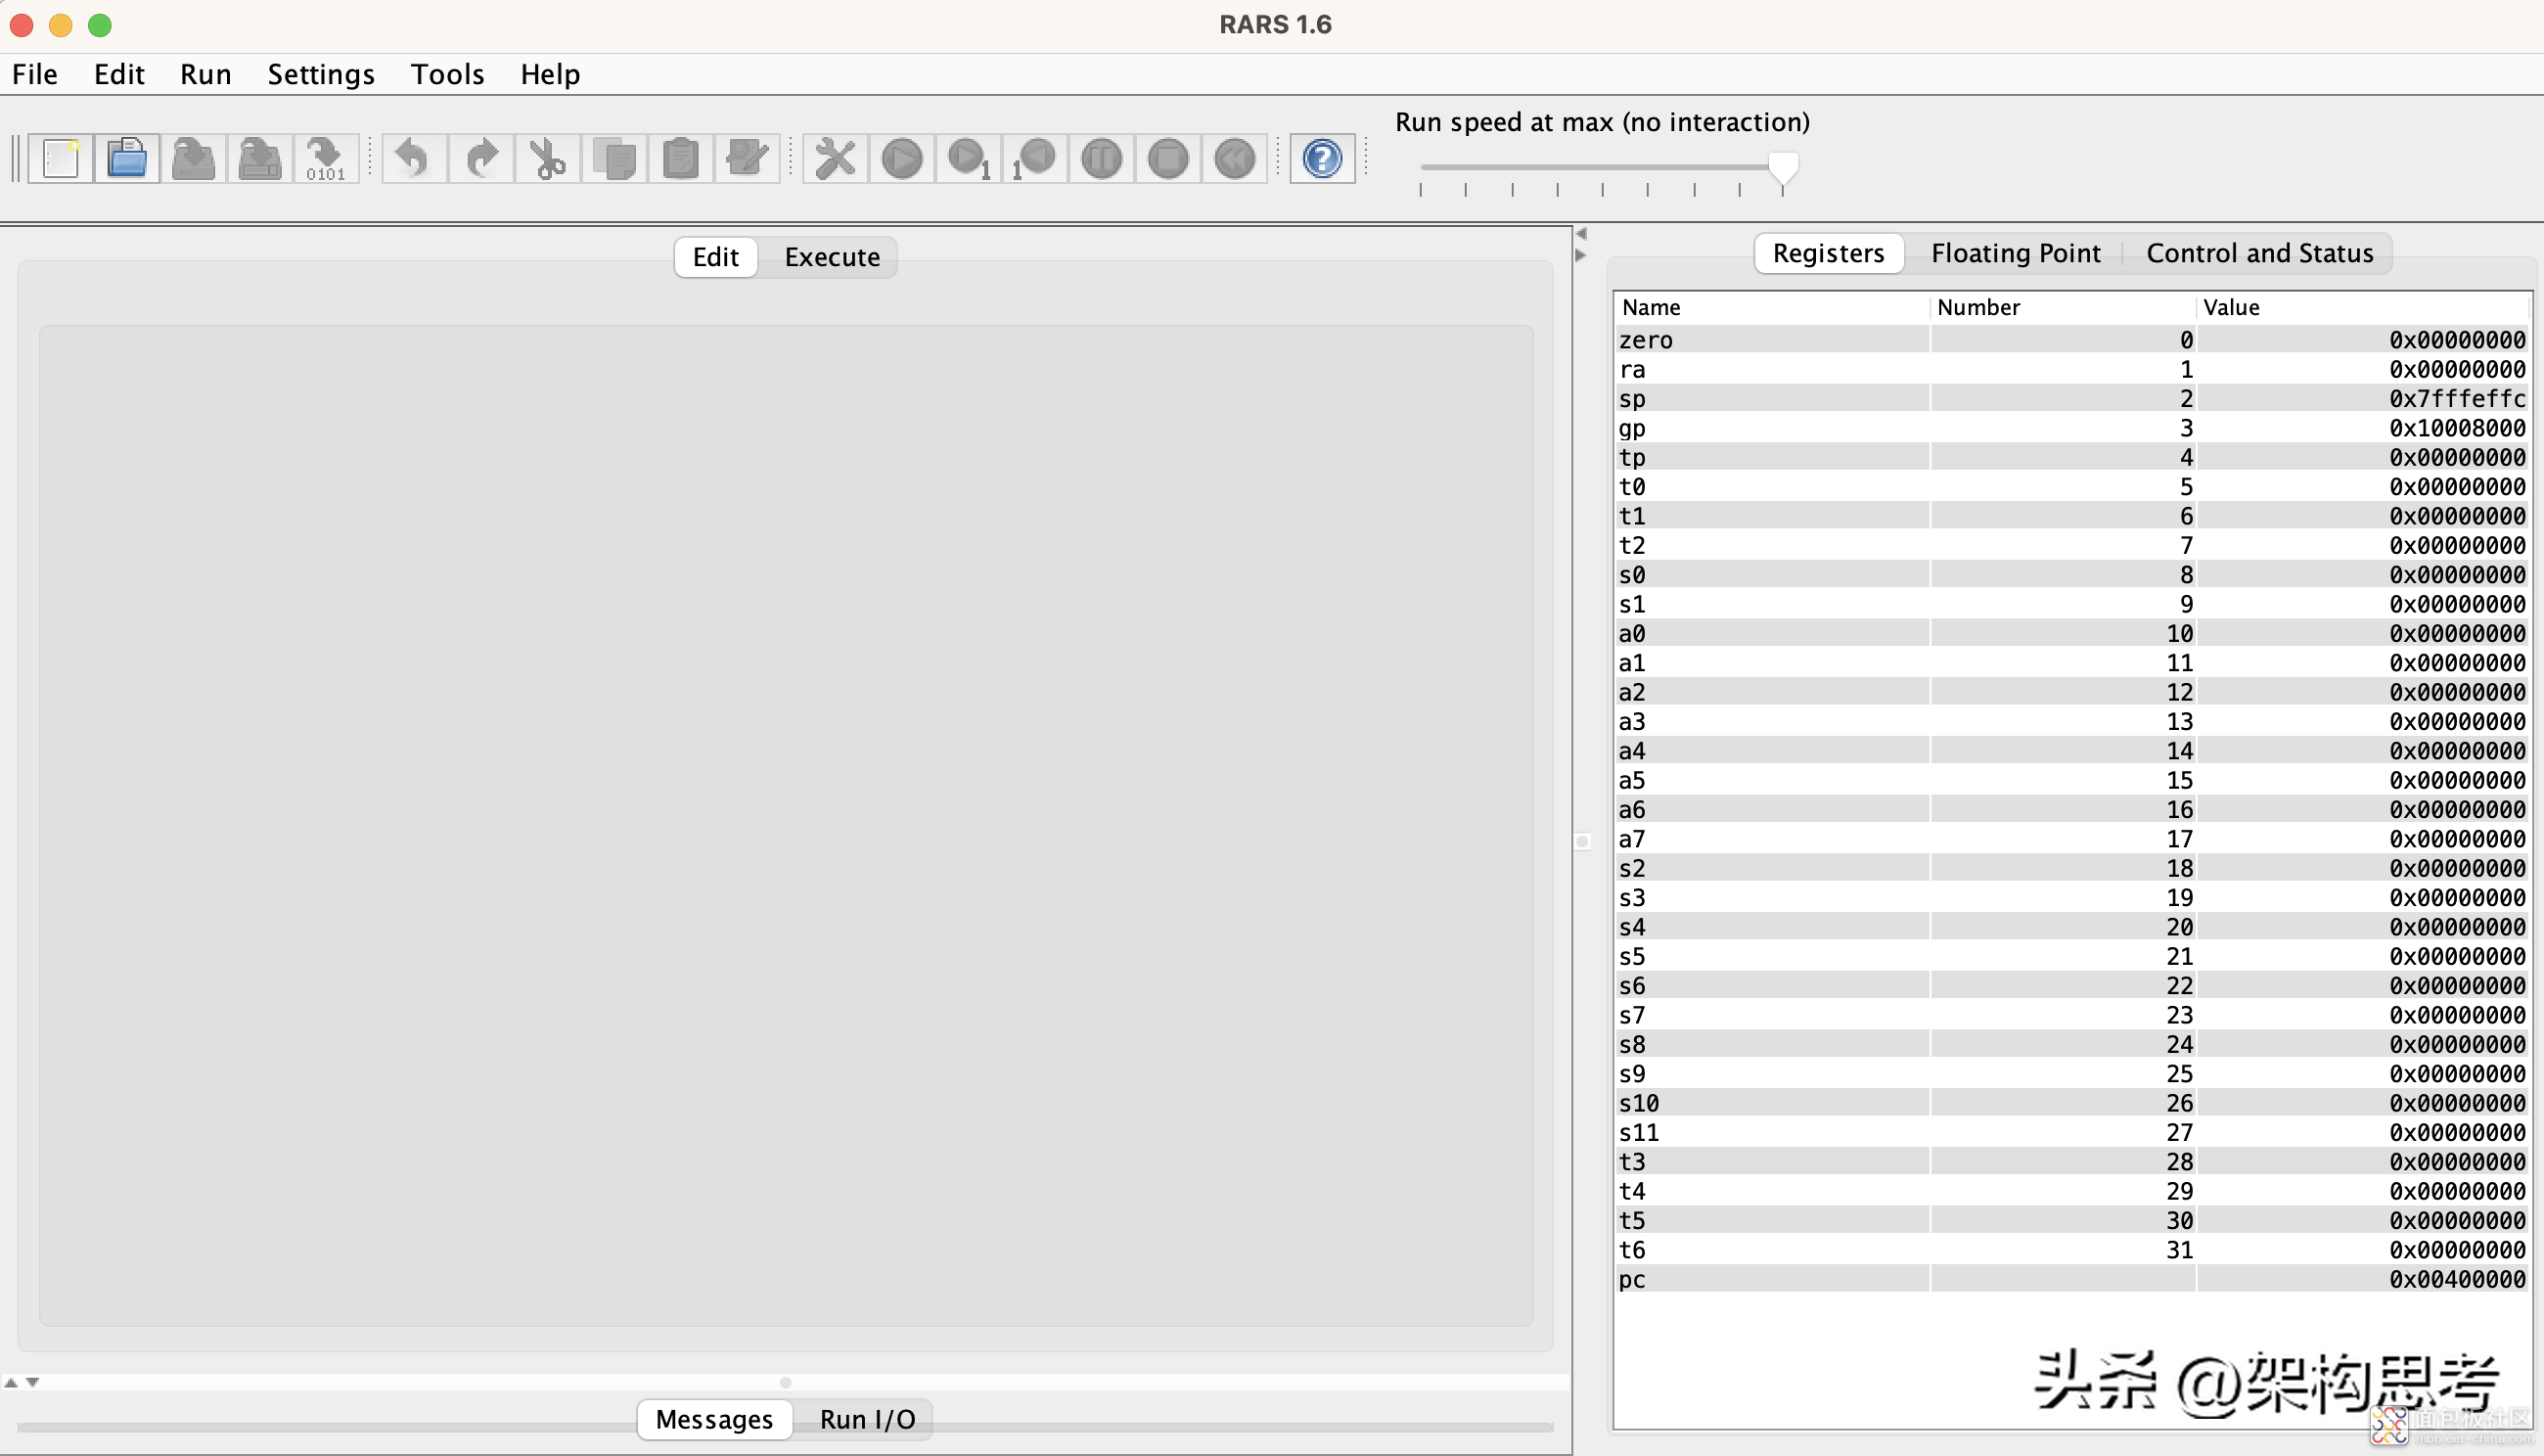Click the Value column header
2544x1456 pixels.
(2362, 307)
